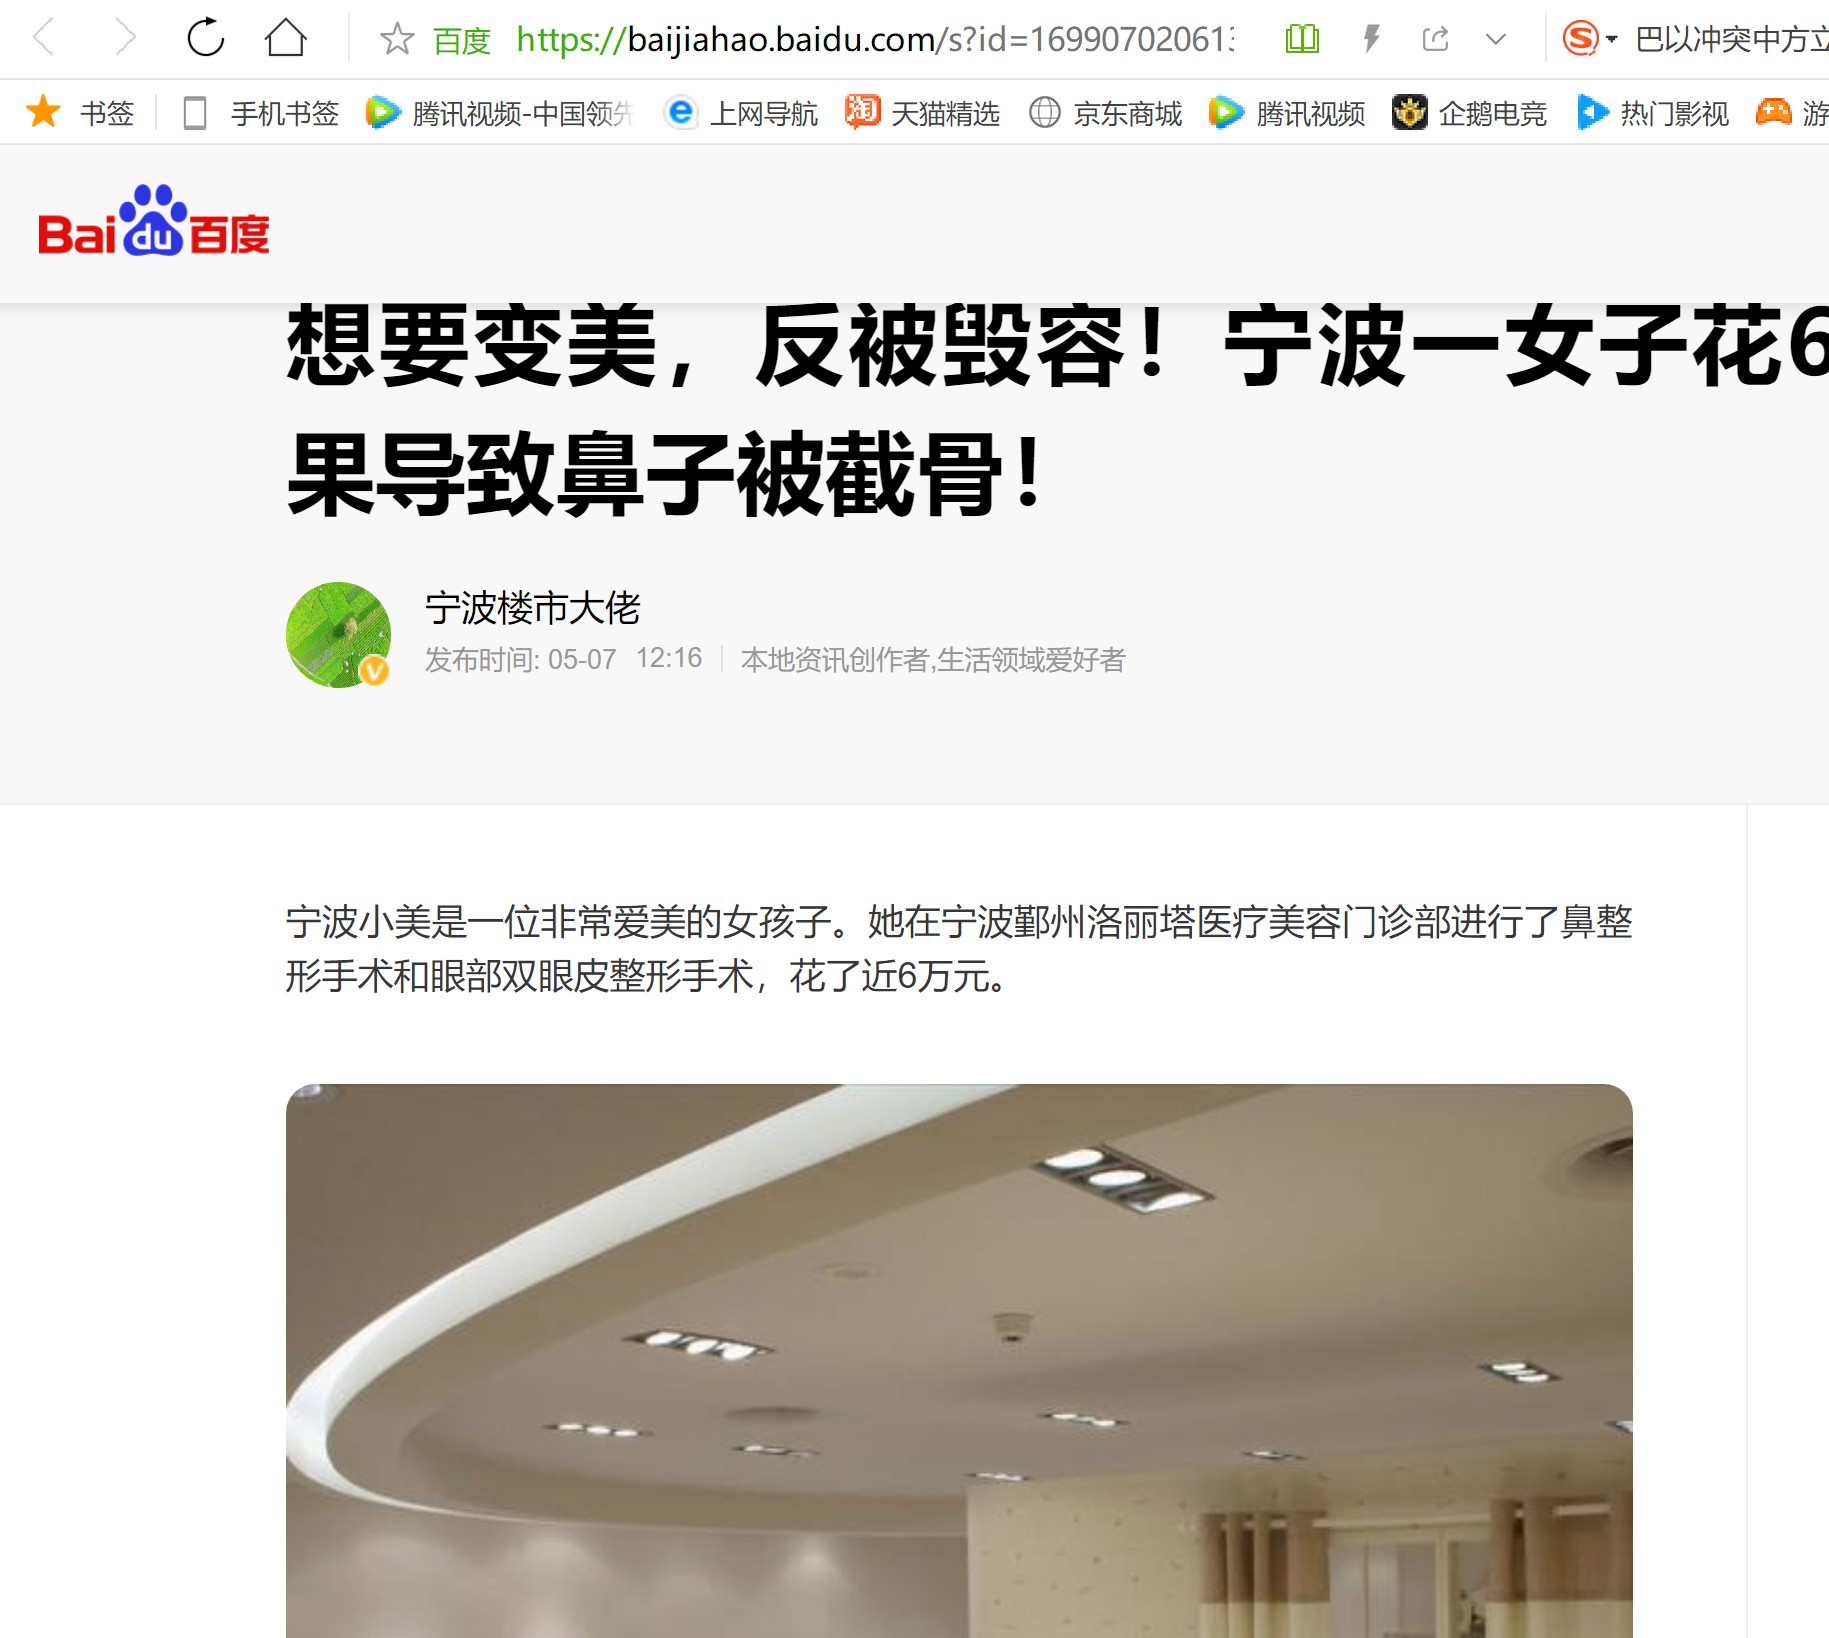Go back to the previous page
Screen dimensions: 1829x1638
pyautogui.click(x=43, y=38)
